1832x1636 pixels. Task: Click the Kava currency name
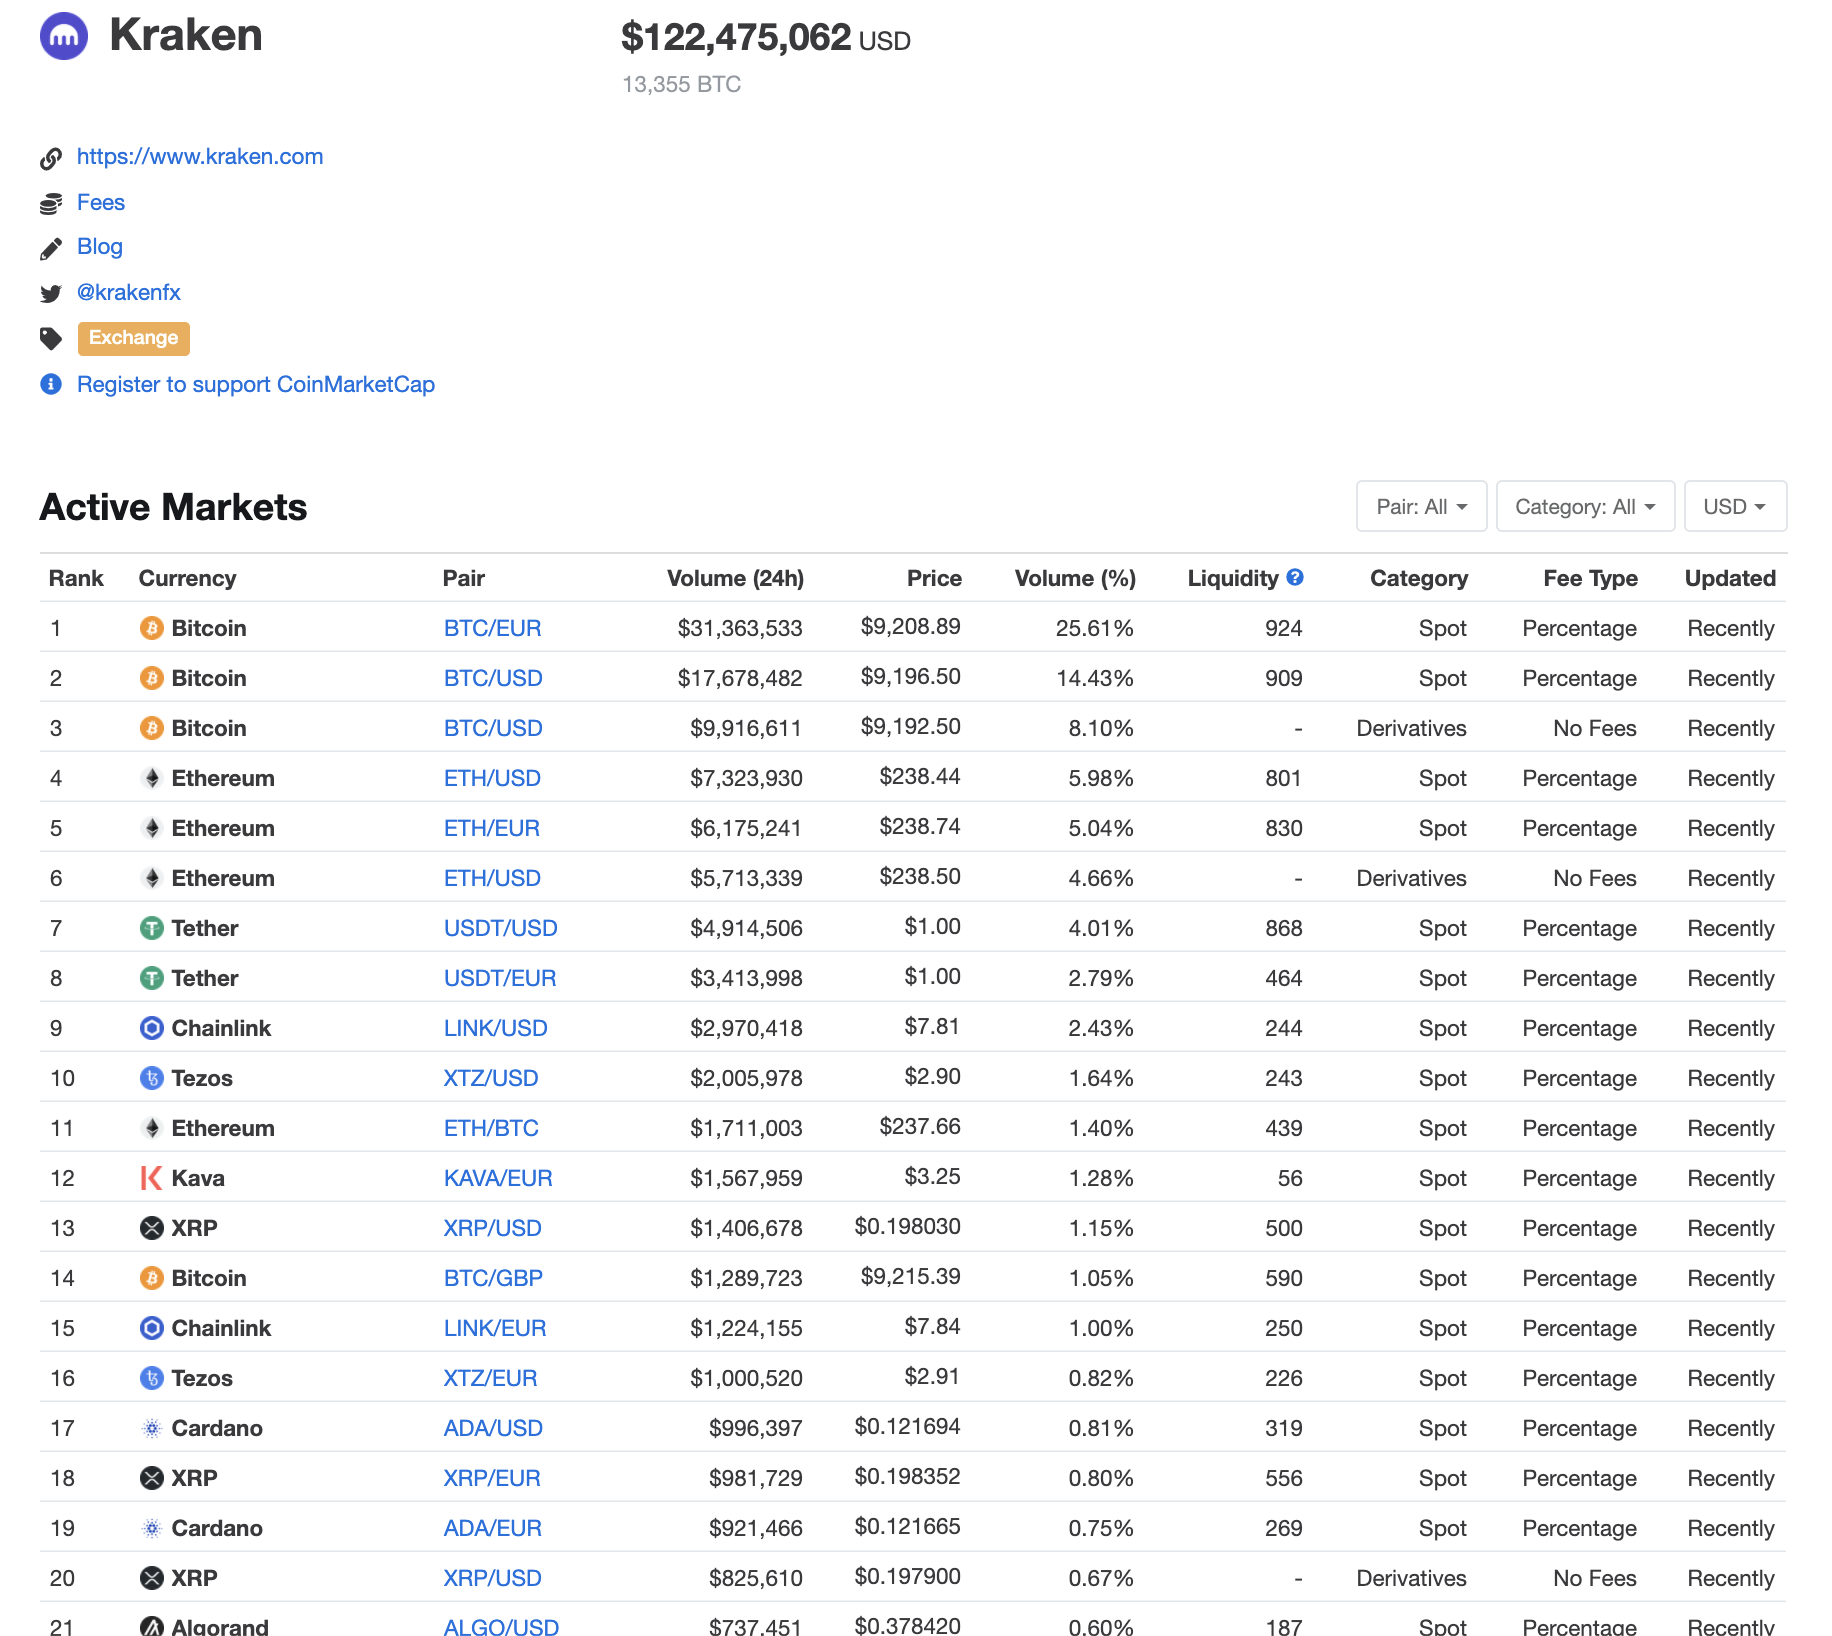click(x=198, y=1178)
